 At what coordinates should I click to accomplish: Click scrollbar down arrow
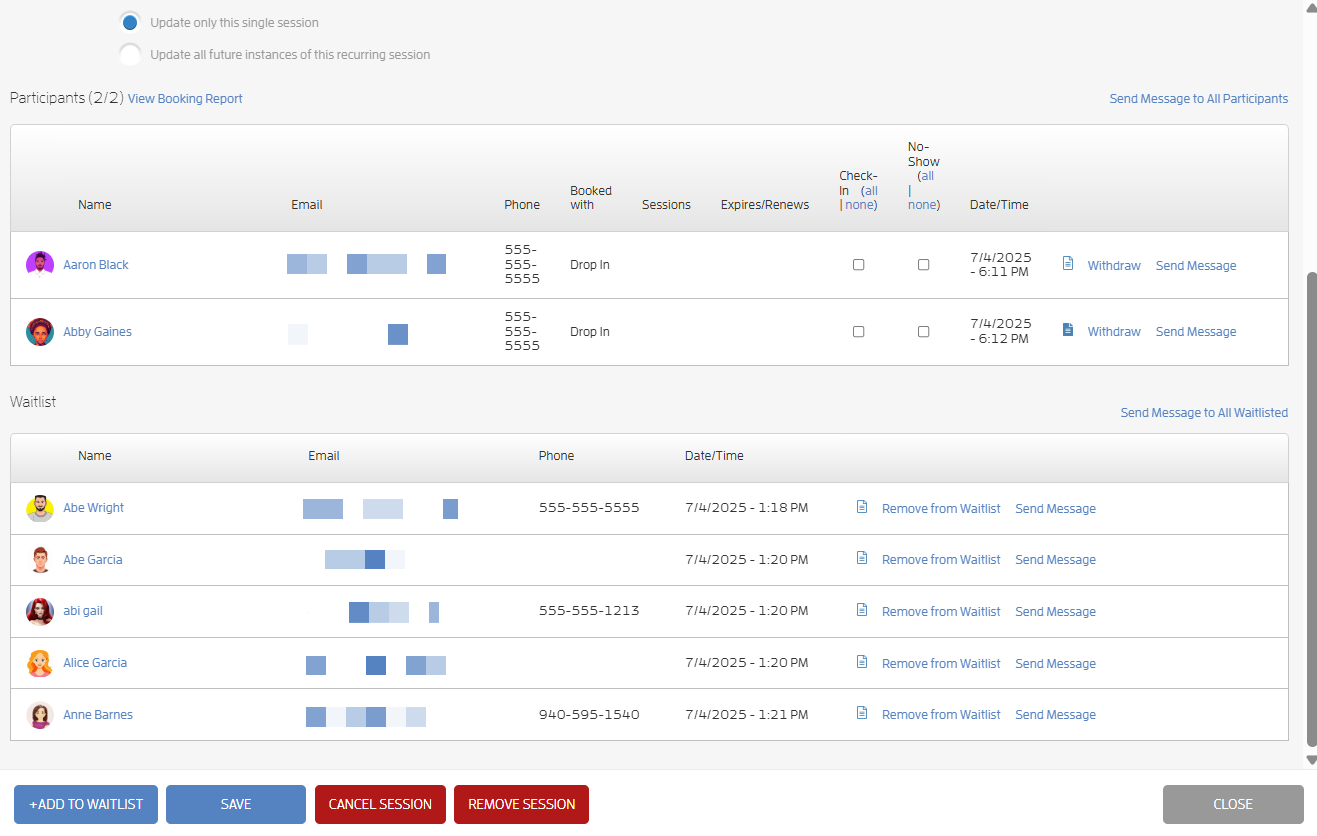coord(1311,761)
